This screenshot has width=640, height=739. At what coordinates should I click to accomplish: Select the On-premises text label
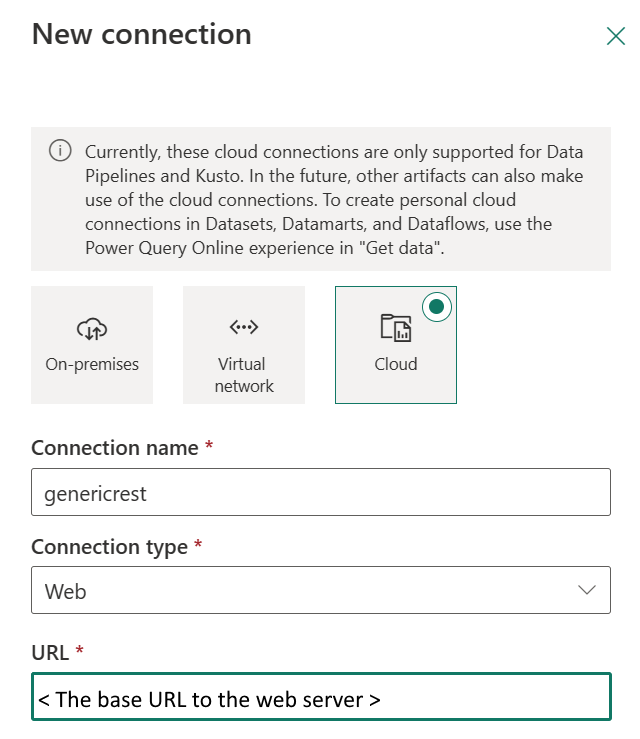[x=92, y=364]
